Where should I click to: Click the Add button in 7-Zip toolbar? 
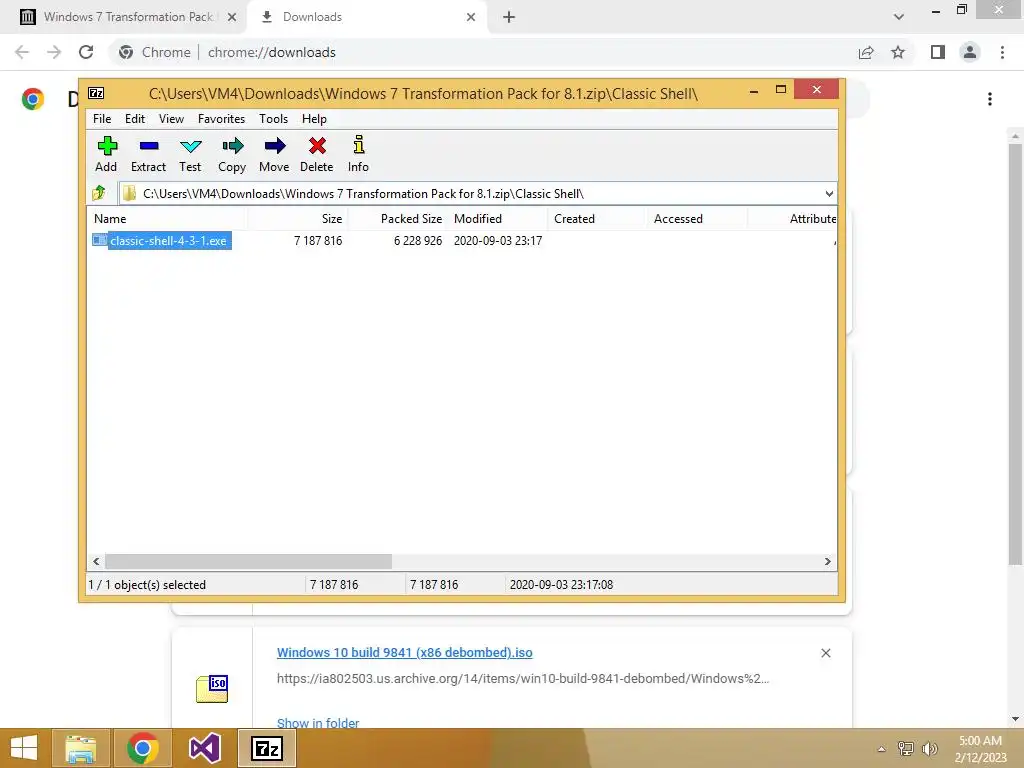pos(106,154)
